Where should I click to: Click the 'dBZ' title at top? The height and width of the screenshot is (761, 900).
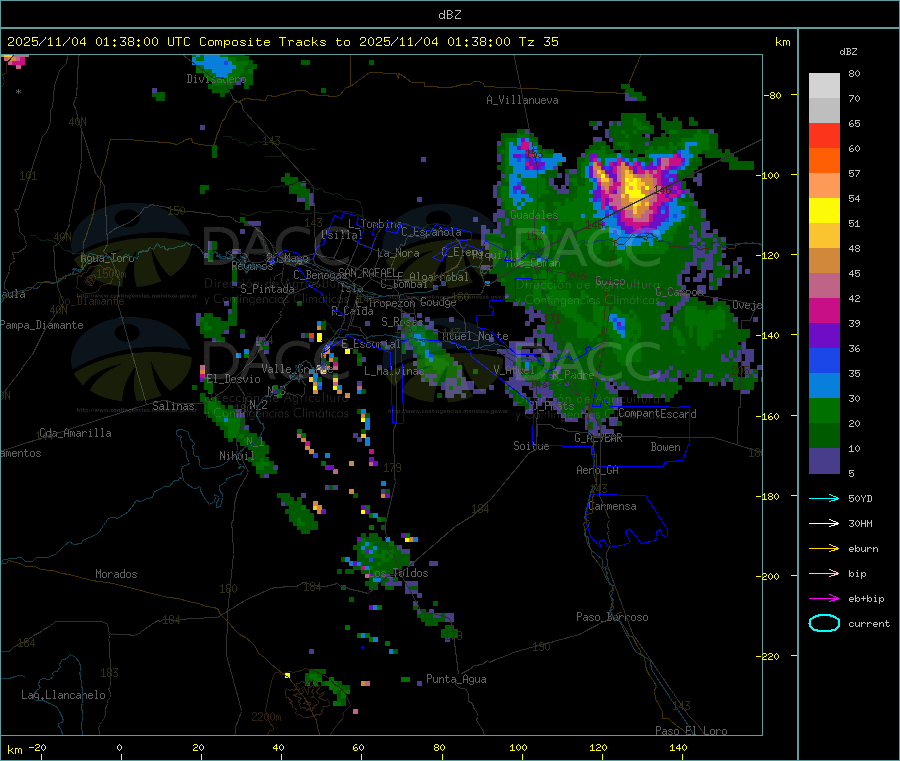(x=449, y=15)
